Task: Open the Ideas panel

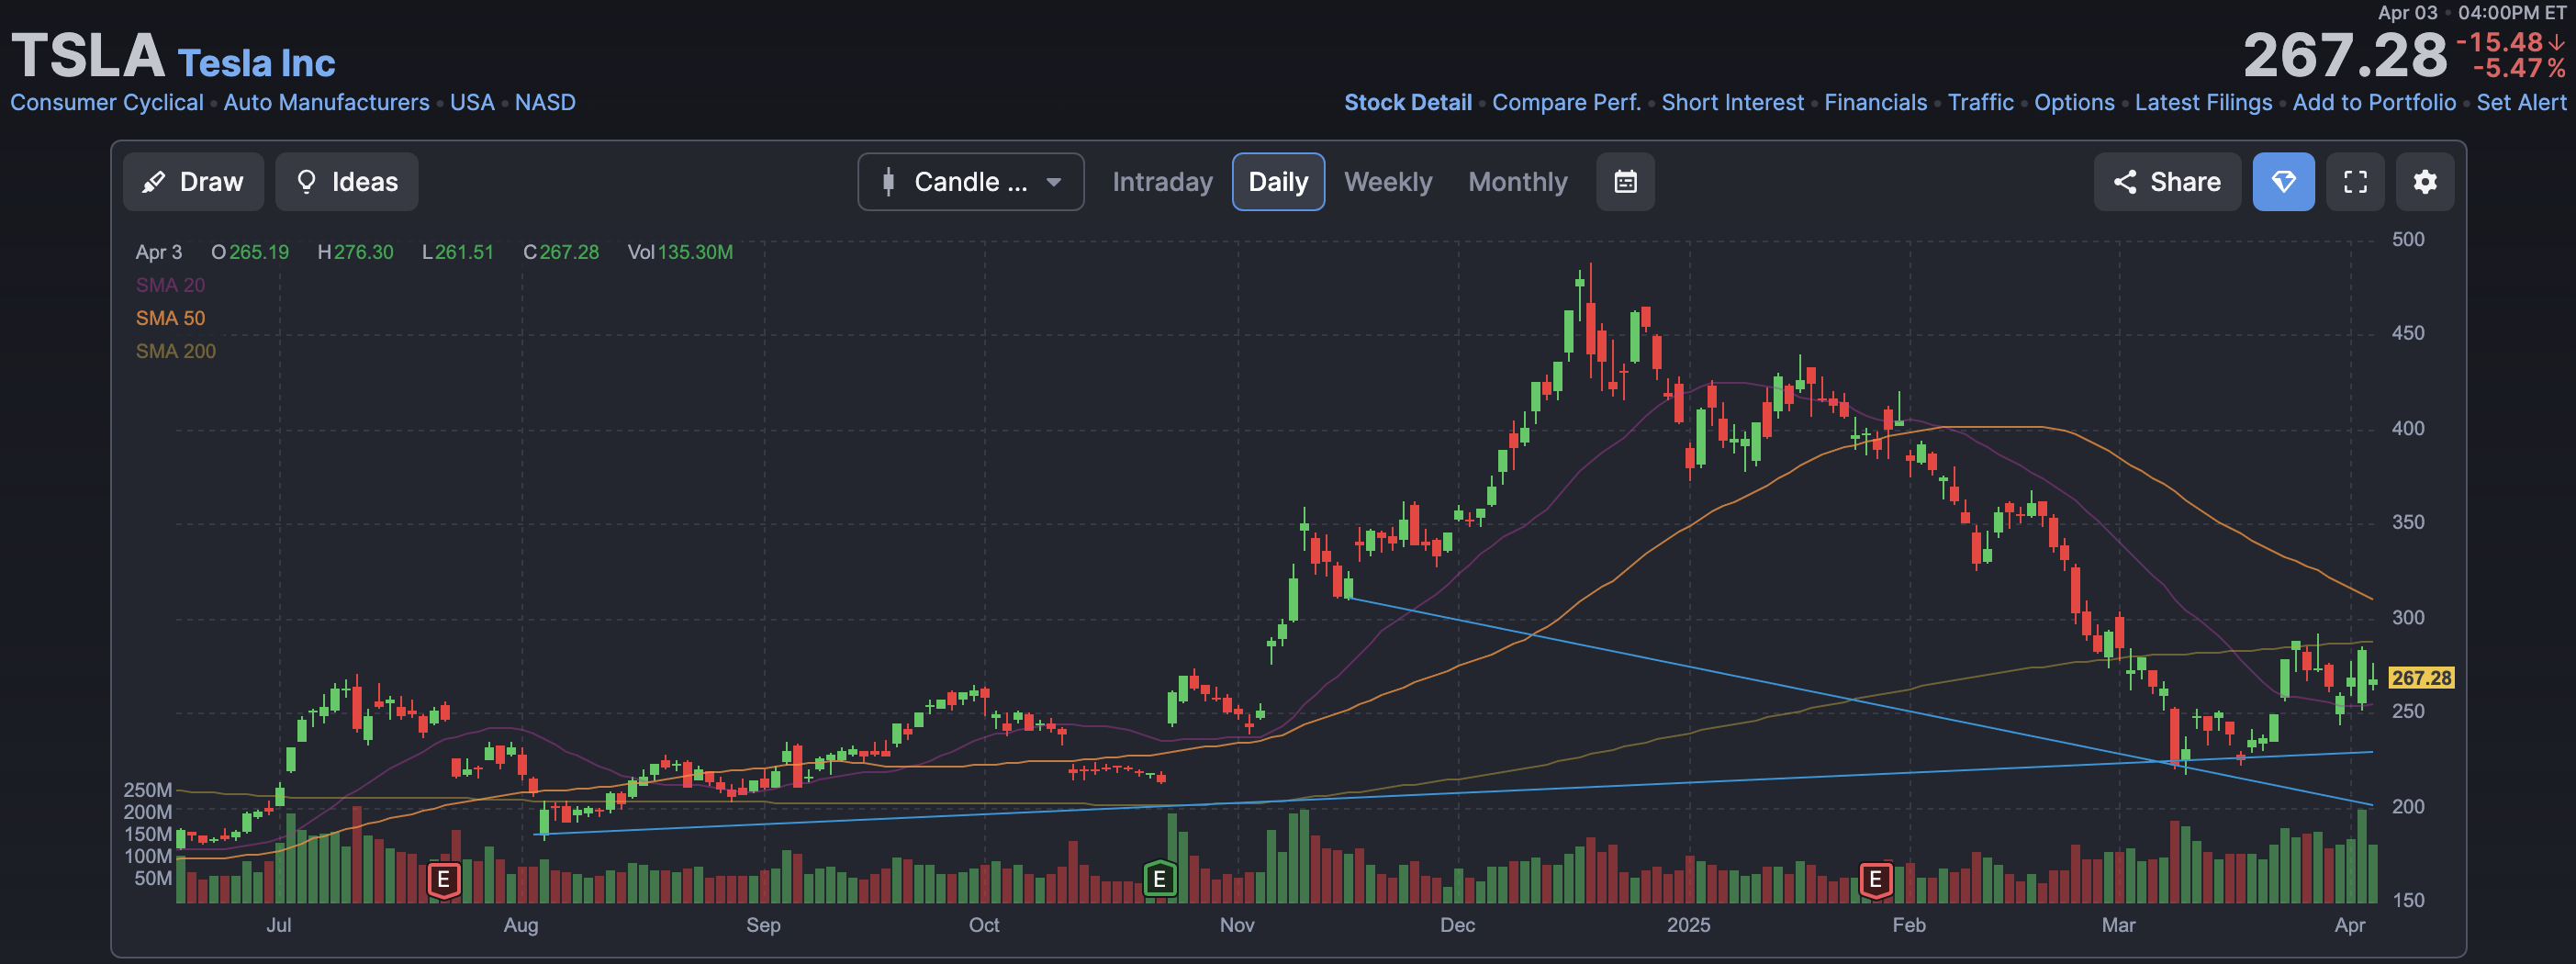Action: pos(346,182)
